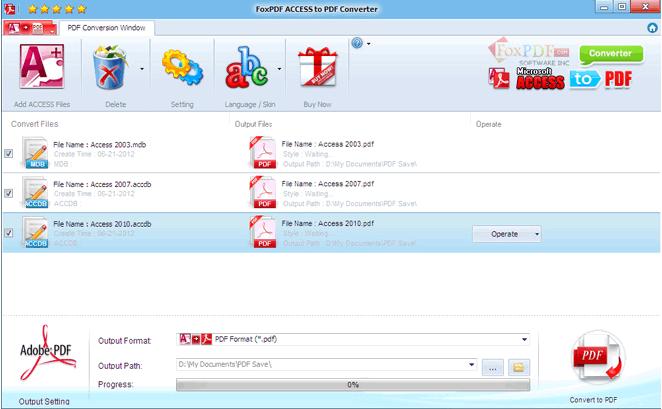Open the Output Path dropdown arrow
This screenshot has width=662, height=409.
coord(471,364)
